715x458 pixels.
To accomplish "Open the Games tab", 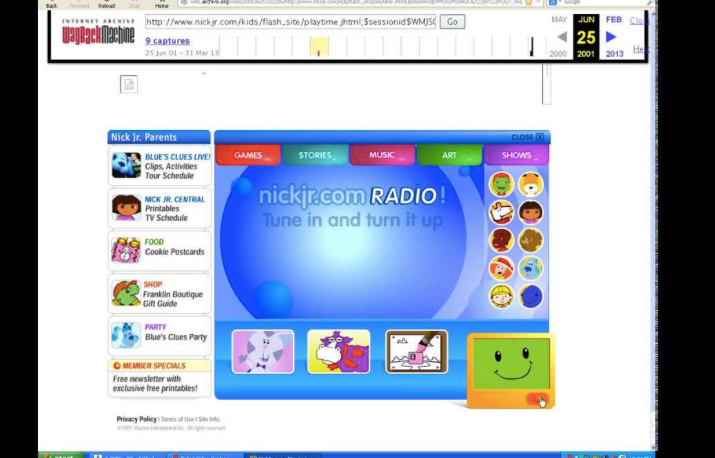I will pos(248,155).
